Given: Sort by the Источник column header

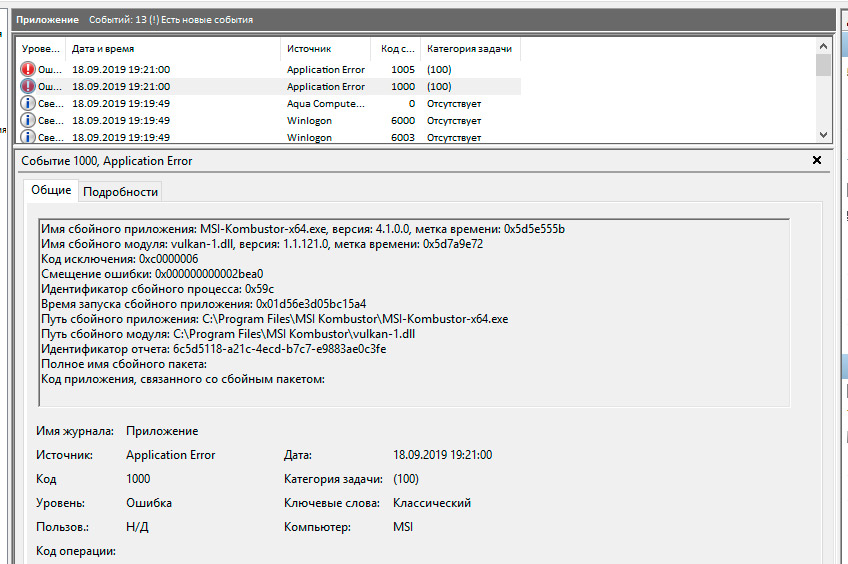Looking at the screenshot, I should click(326, 49).
